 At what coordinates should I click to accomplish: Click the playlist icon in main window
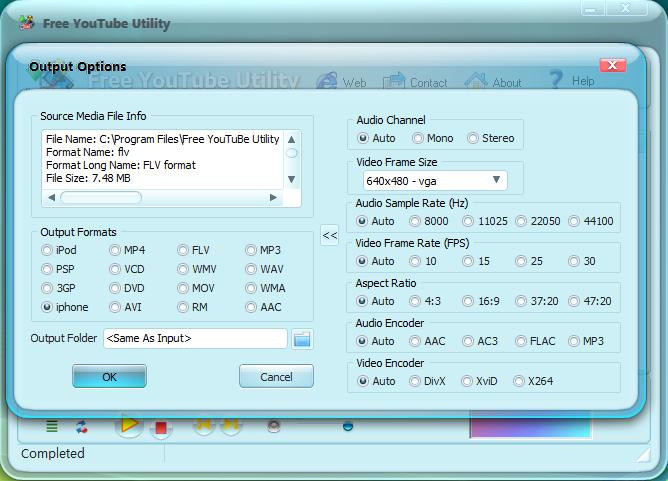pyautogui.click(x=52, y=426)
